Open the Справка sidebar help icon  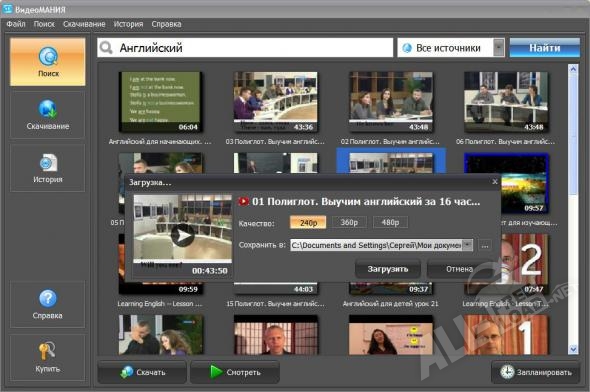[48, 299]
